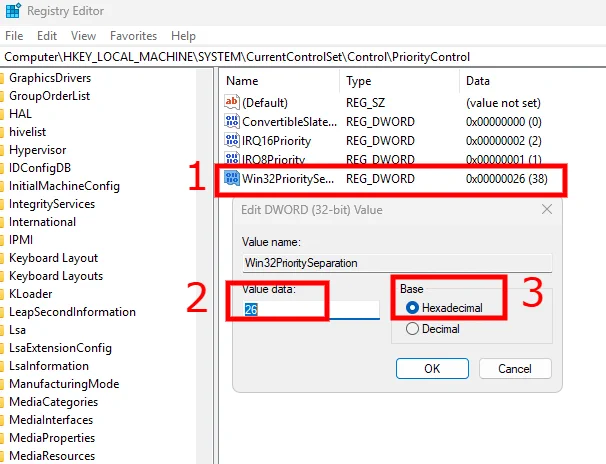Select the hivelist key
Viewport: 606px width, 464px height.
[x=27, y=132]
